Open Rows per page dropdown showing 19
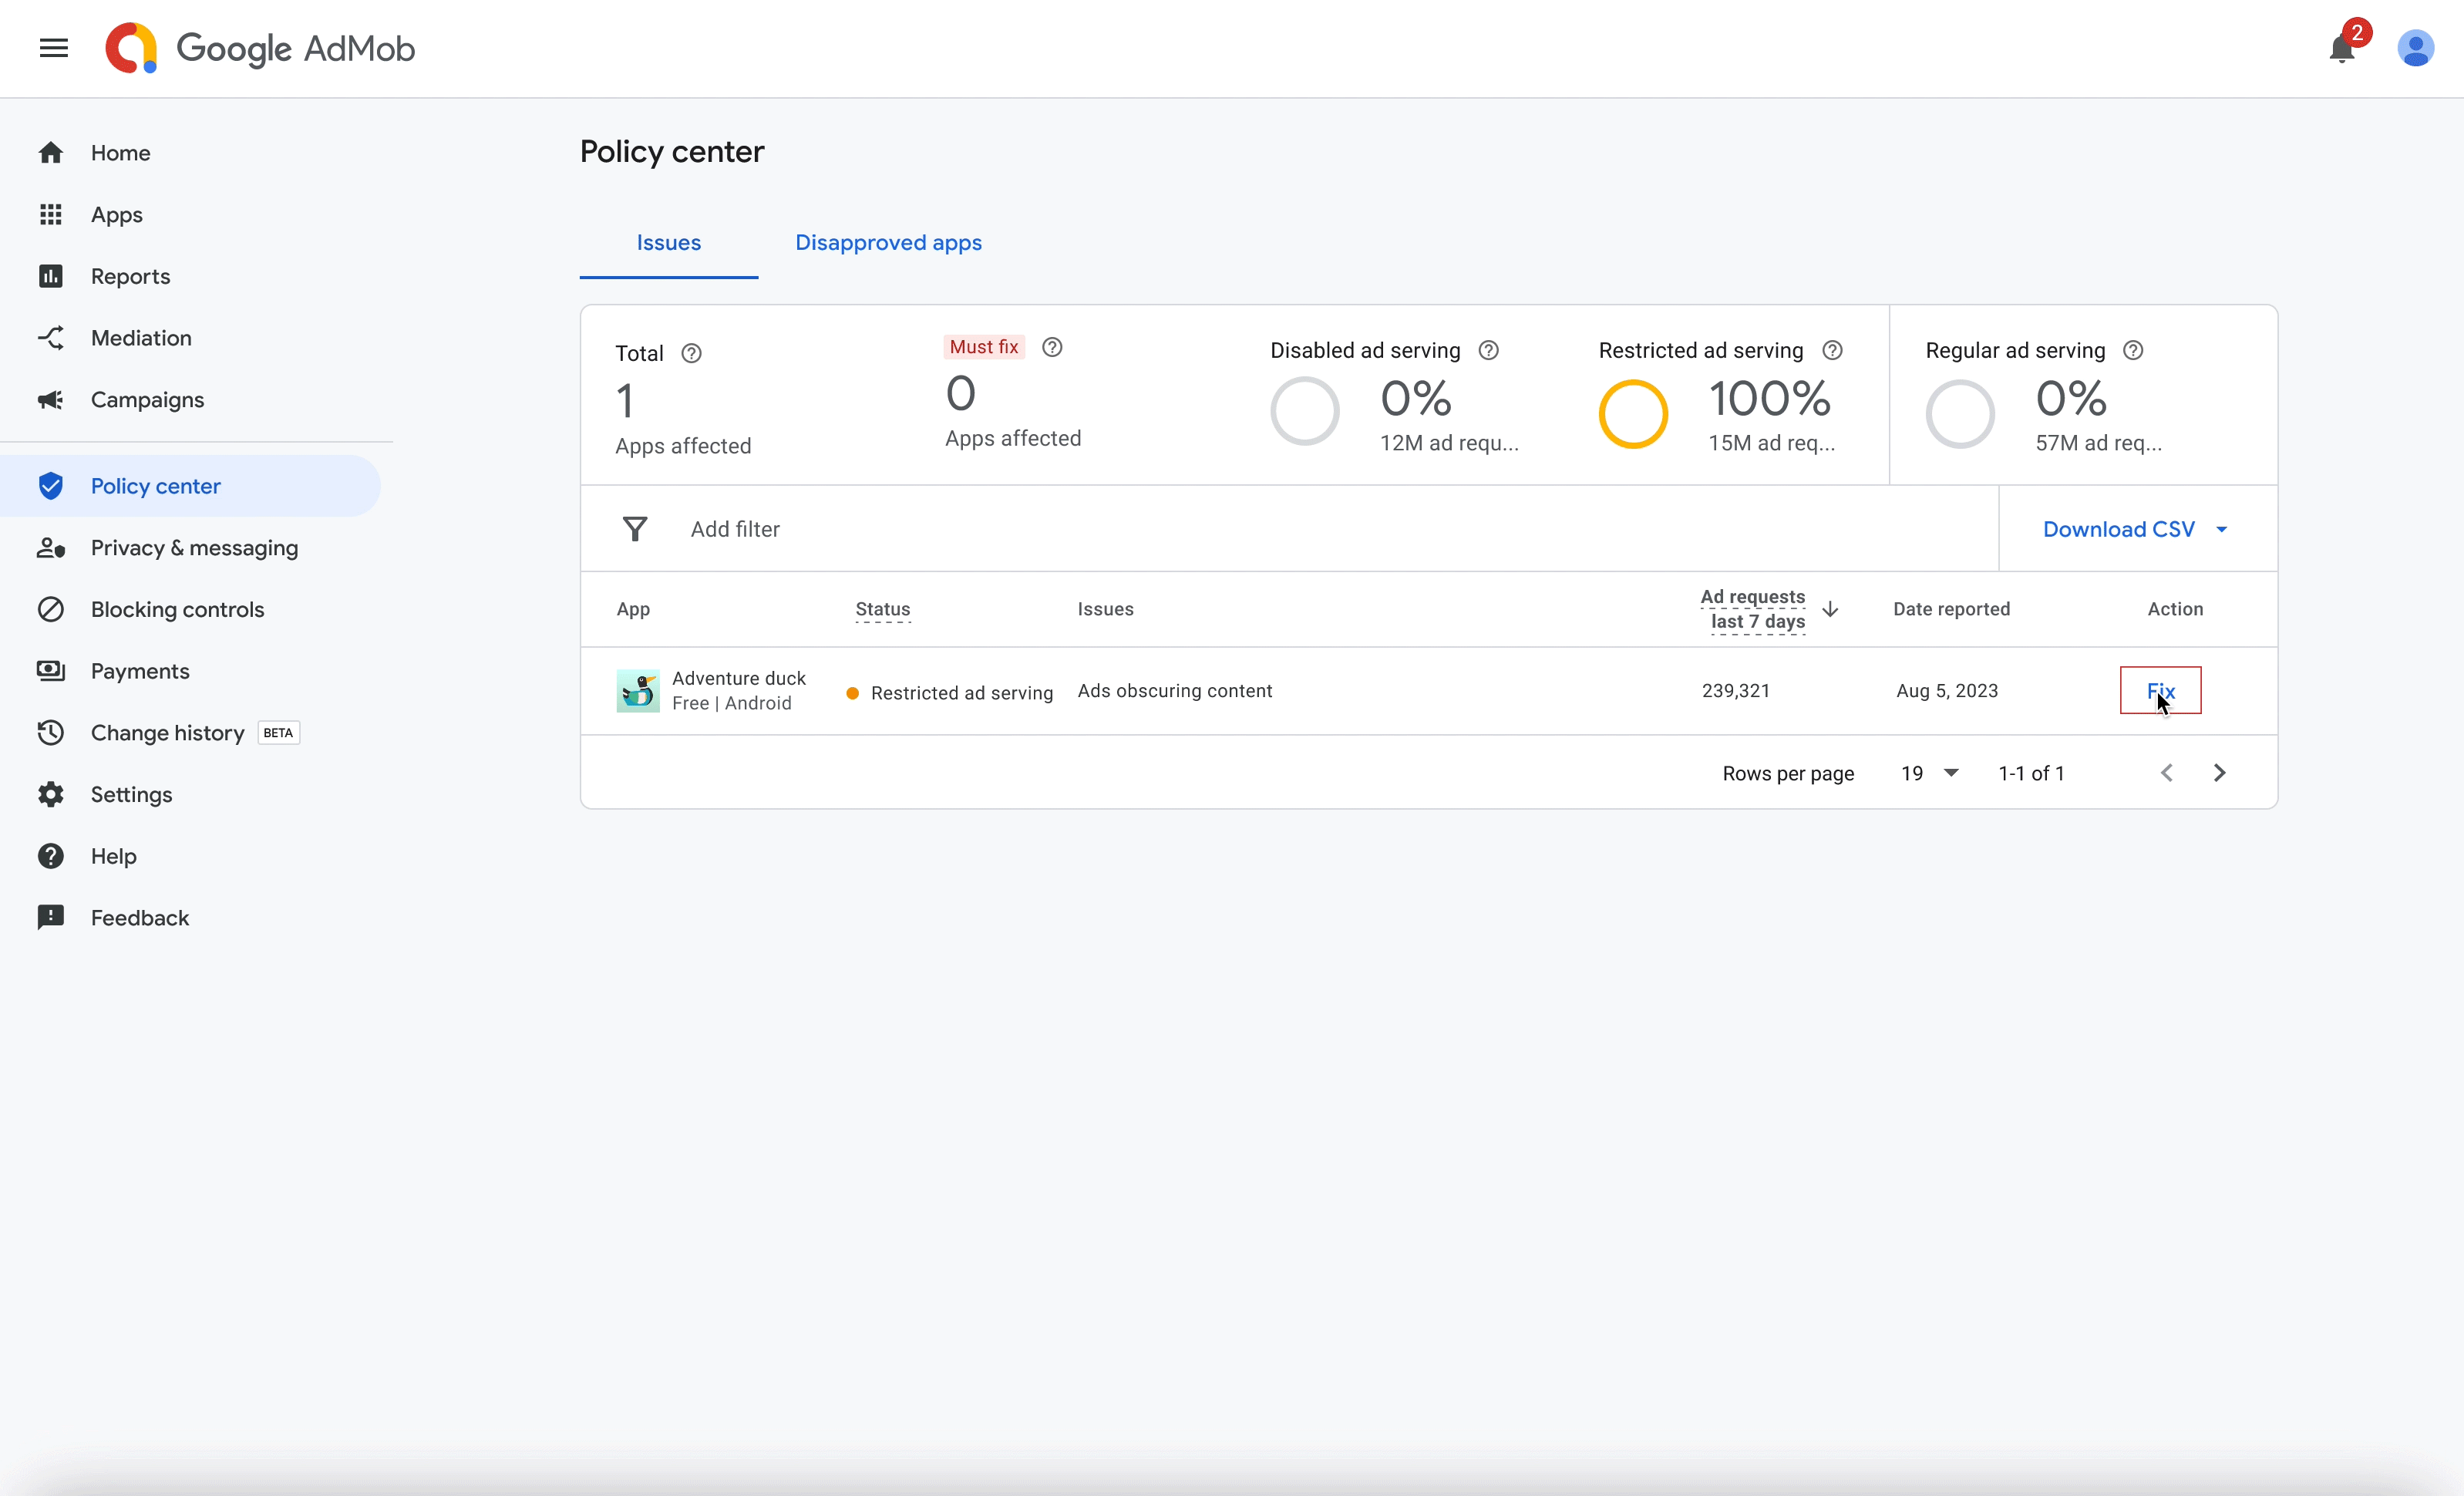The height and width of the screenshot is (1496, 2464). [x=1930, y=773]
